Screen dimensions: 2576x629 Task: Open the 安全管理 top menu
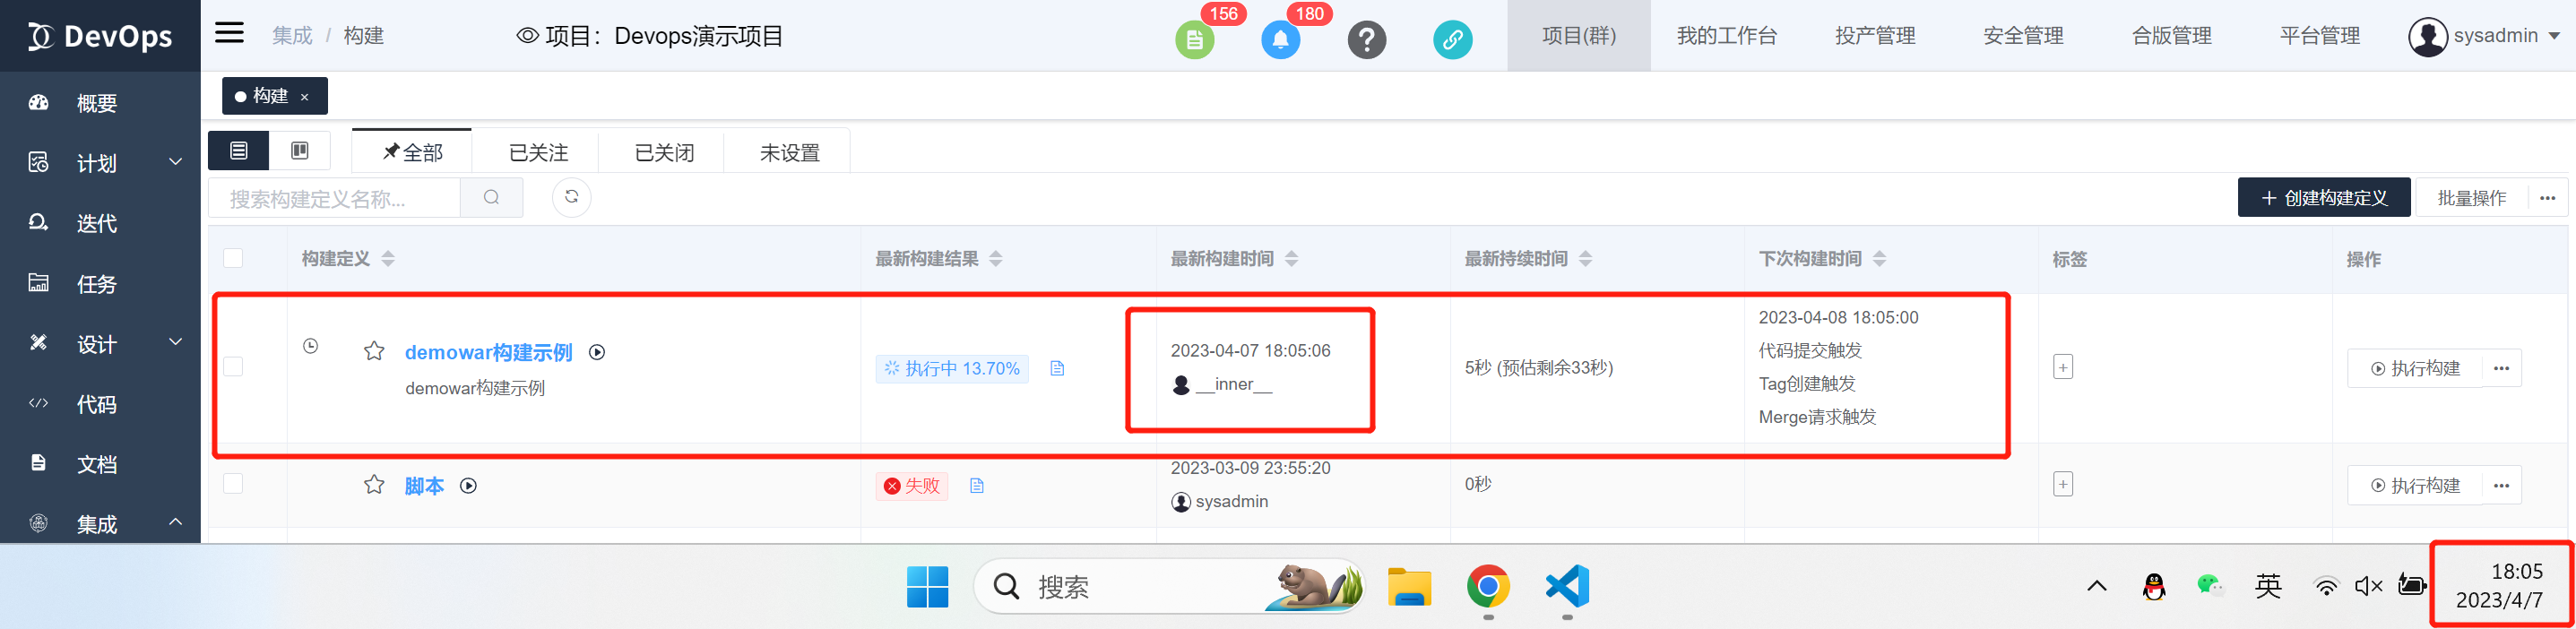(x=2023, y=36)
